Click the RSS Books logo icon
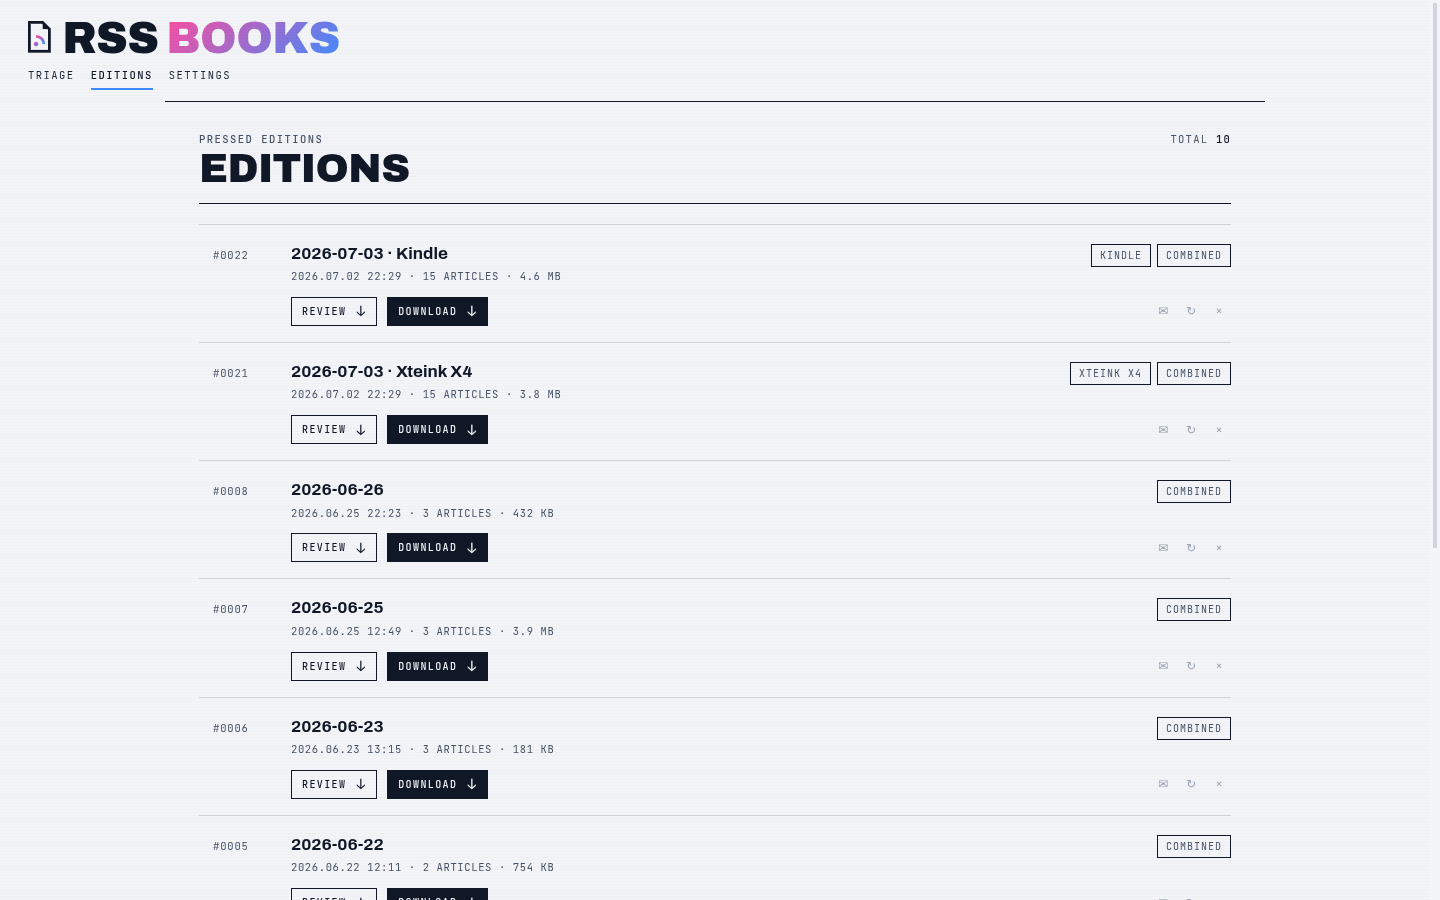The image size is (1440, 900). [x=39, y=37]
